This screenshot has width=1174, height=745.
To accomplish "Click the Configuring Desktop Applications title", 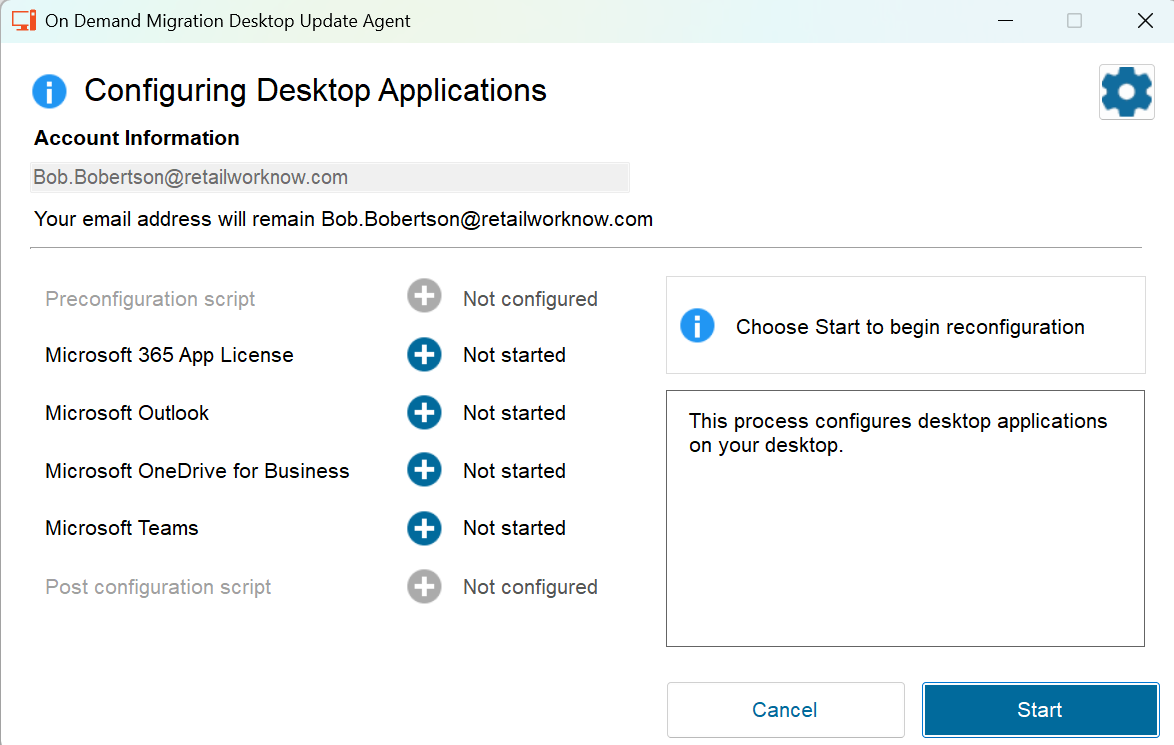I will pyautogui.click(x=315, y=91).
